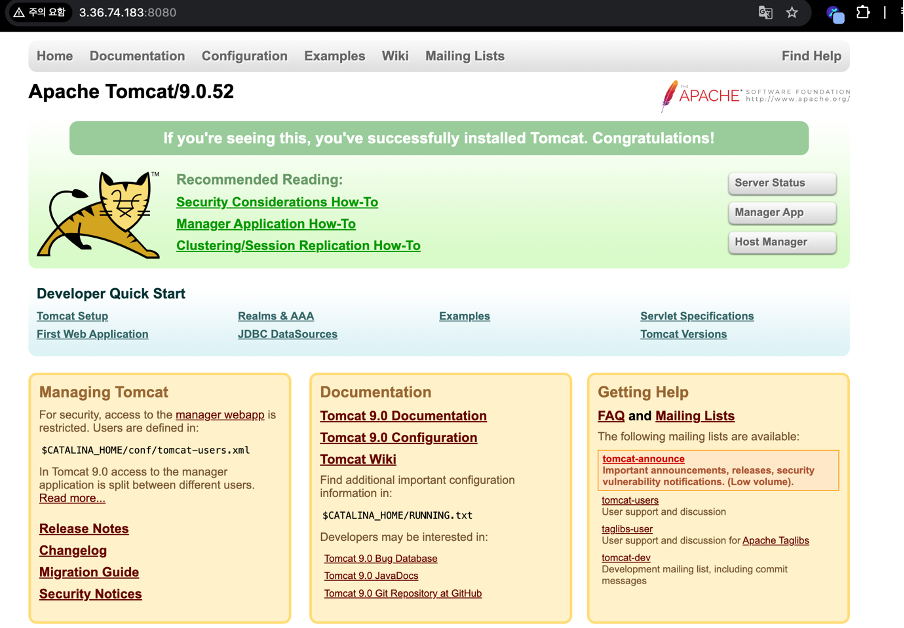Open the Changelog link

pyautogui.click(x=73, y=551)
